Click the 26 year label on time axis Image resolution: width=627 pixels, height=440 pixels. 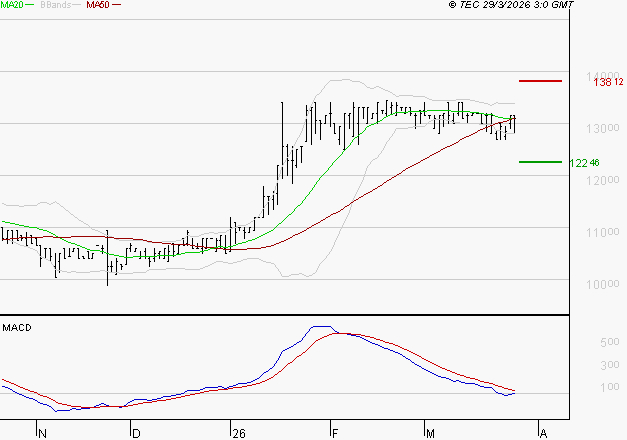tap(239, 434)
